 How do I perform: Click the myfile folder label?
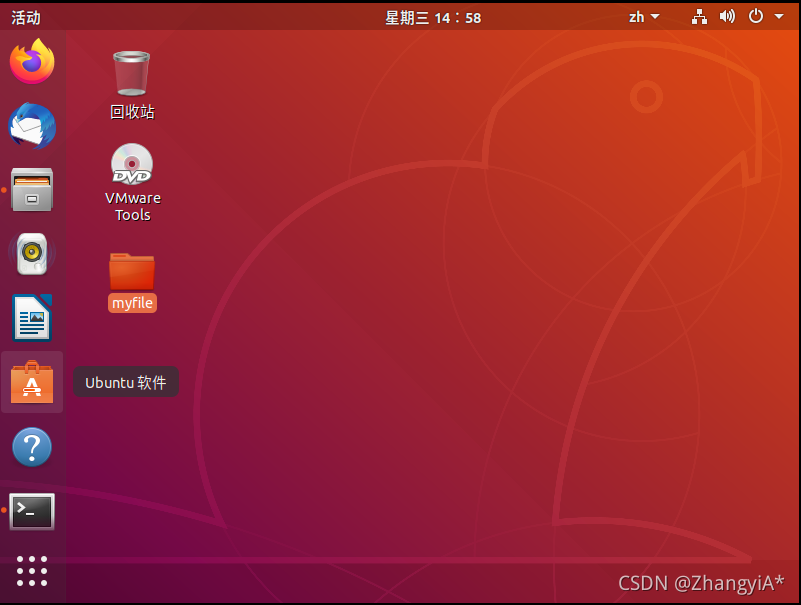click(x=132, y=303)
